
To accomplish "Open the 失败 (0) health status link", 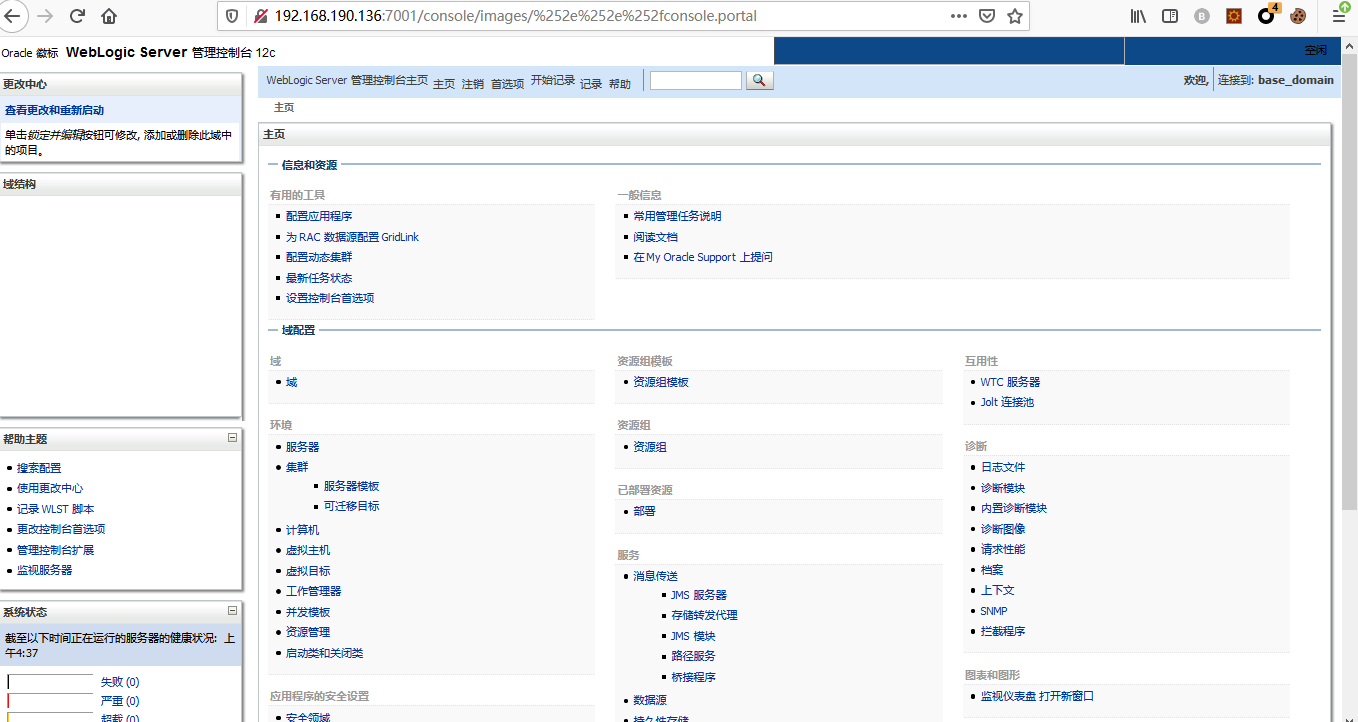I will tap(120, 682).
